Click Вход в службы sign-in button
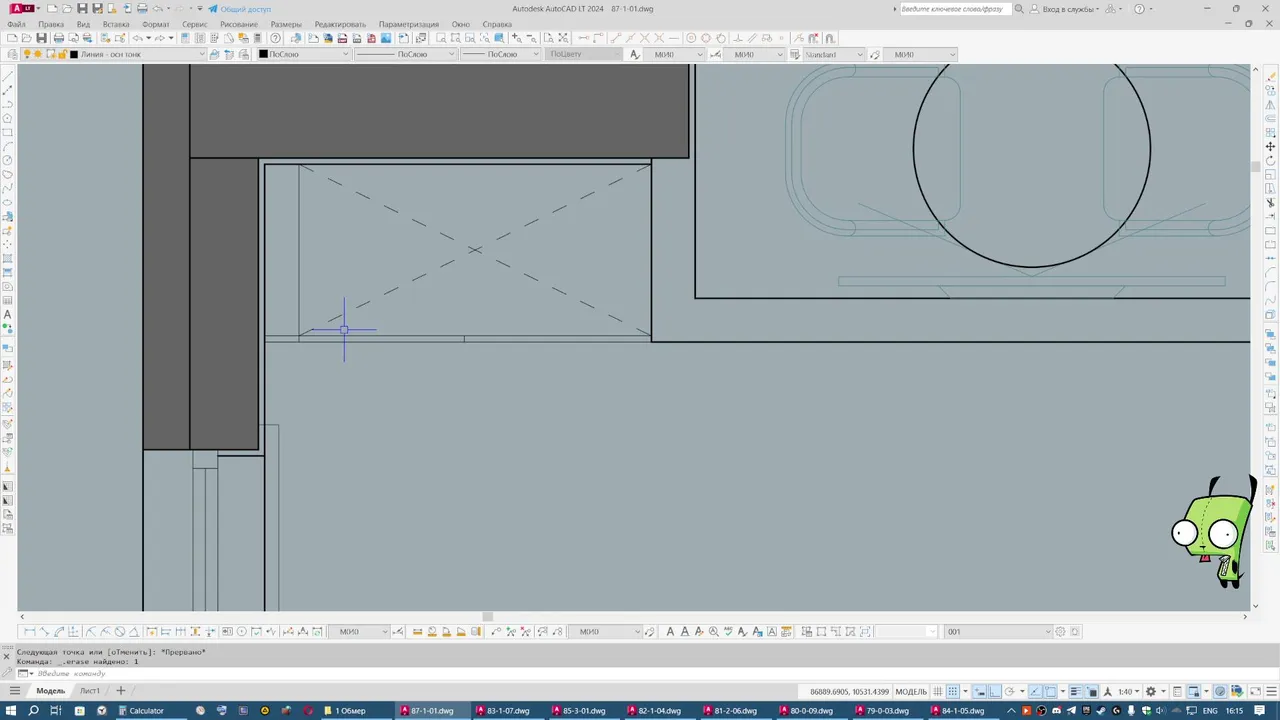The image size is (1280, 720). [x=1065, y=9]
